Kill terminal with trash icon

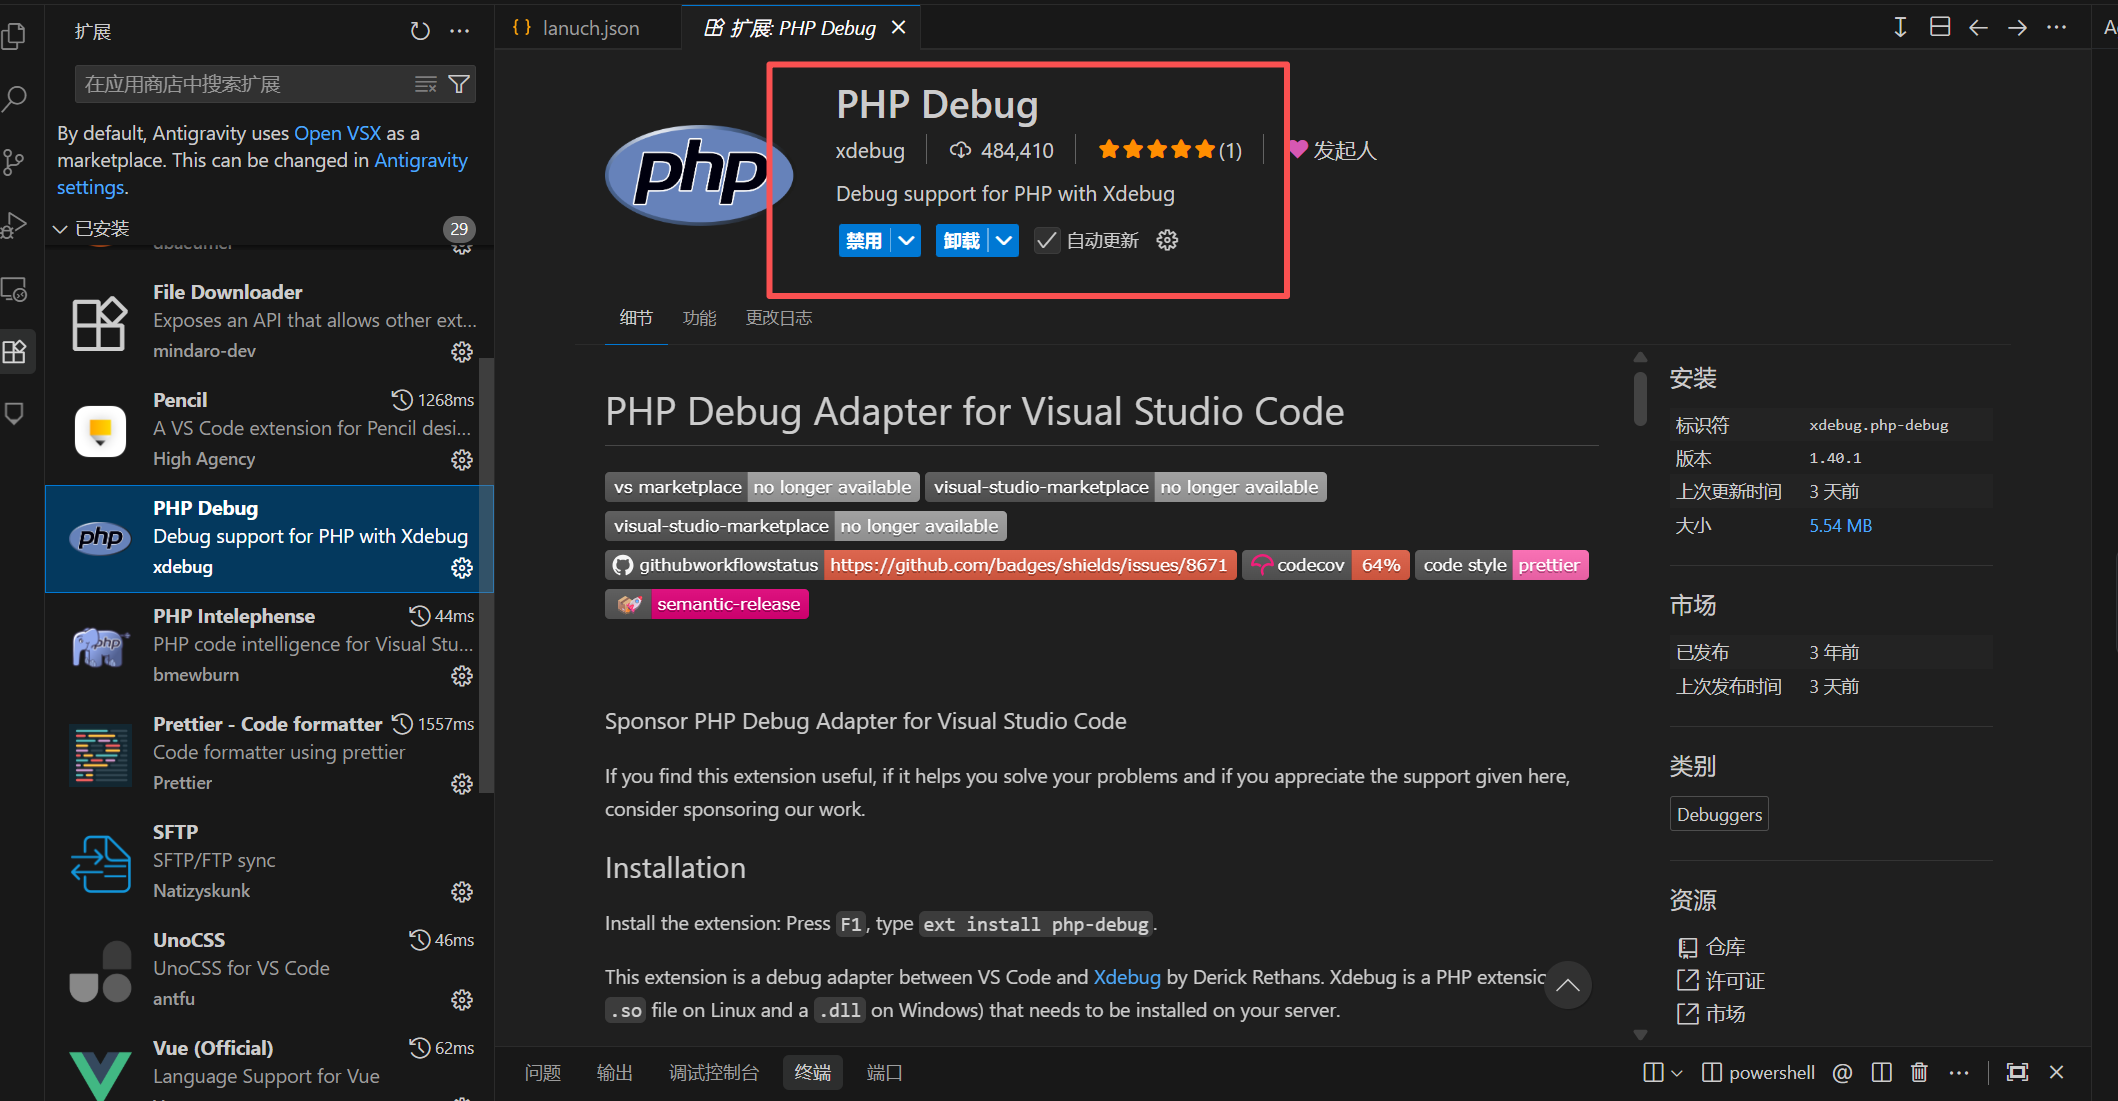click(x=1919, y=1072)
